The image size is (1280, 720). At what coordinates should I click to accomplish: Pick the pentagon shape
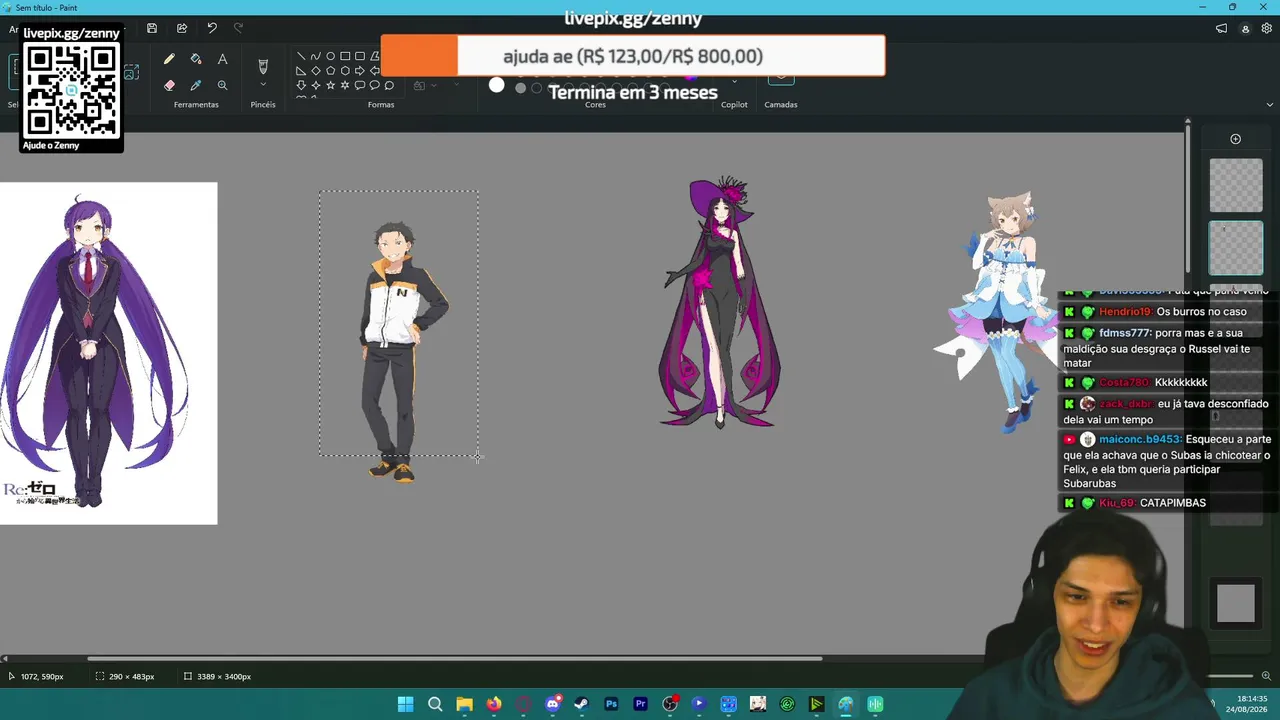point(330,71)
